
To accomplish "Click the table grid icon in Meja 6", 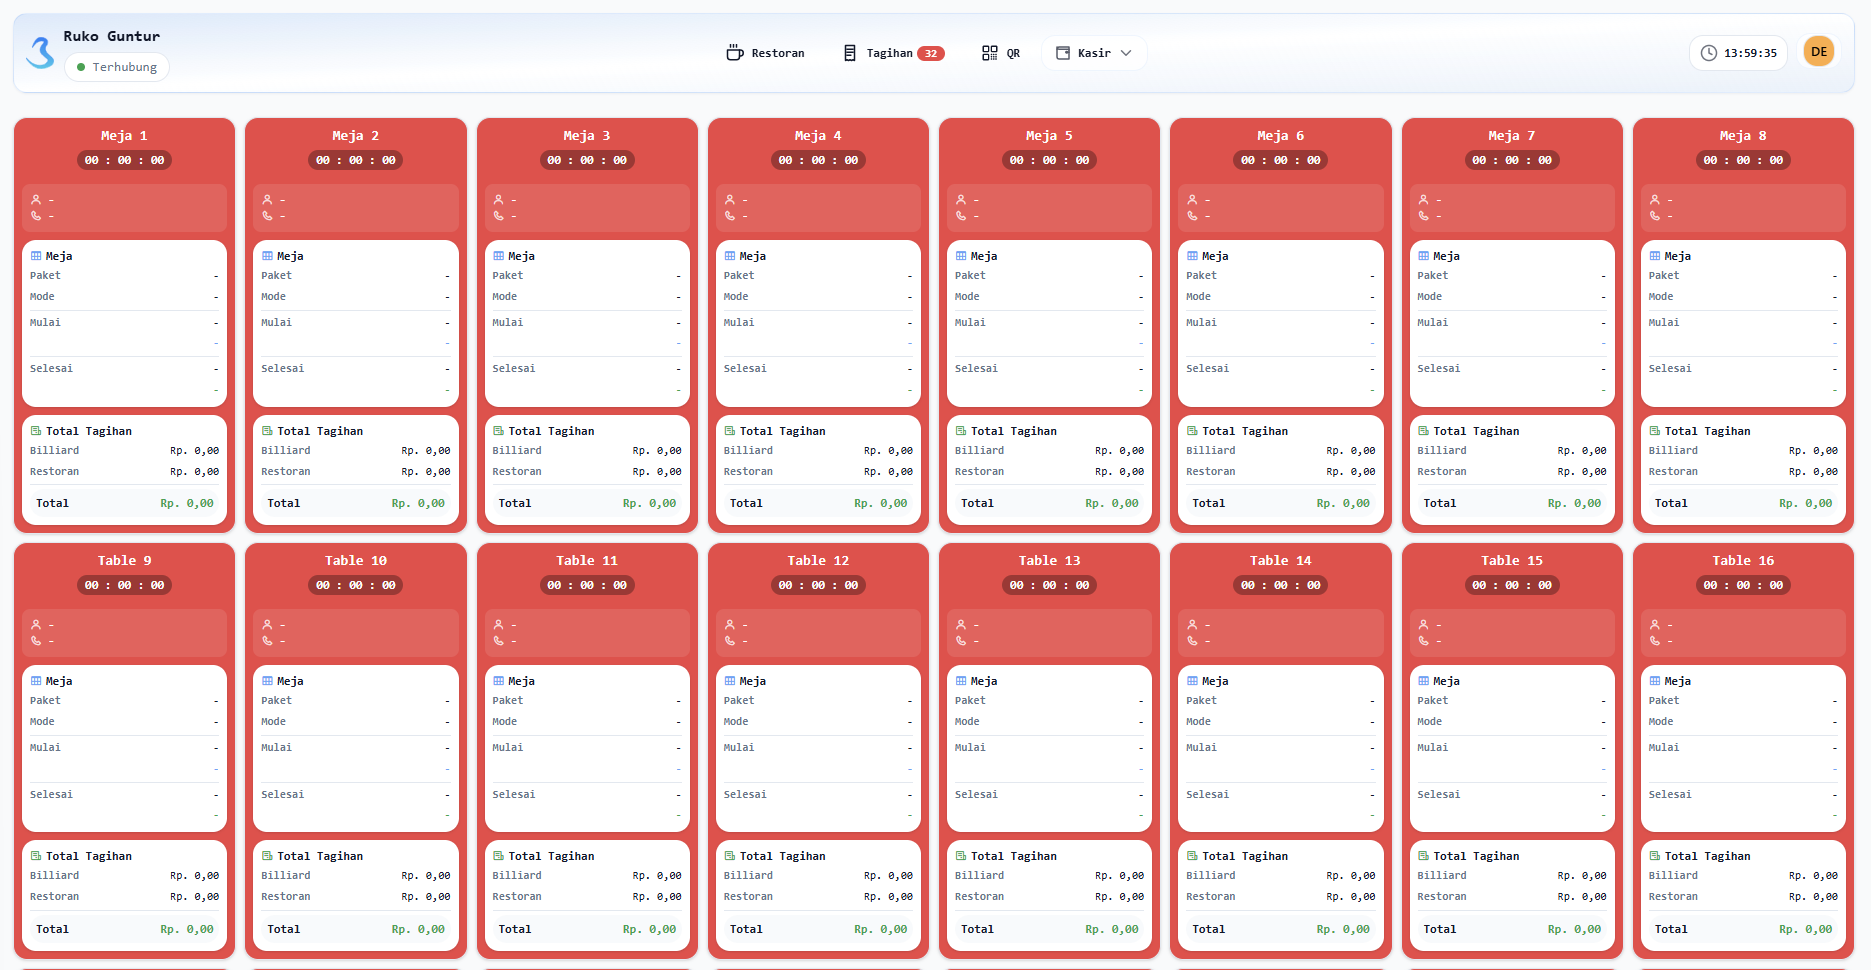I will [1192, 256].
